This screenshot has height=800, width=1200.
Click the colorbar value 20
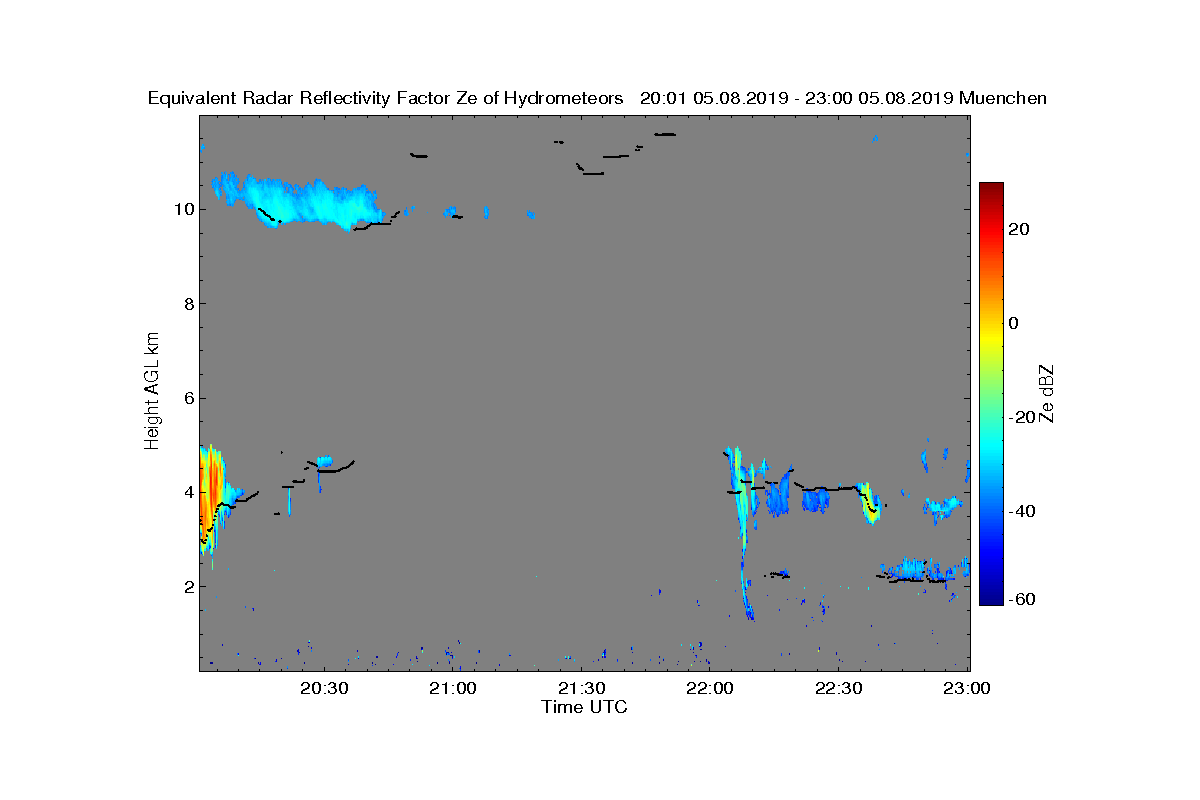[x=1019, y=229]
